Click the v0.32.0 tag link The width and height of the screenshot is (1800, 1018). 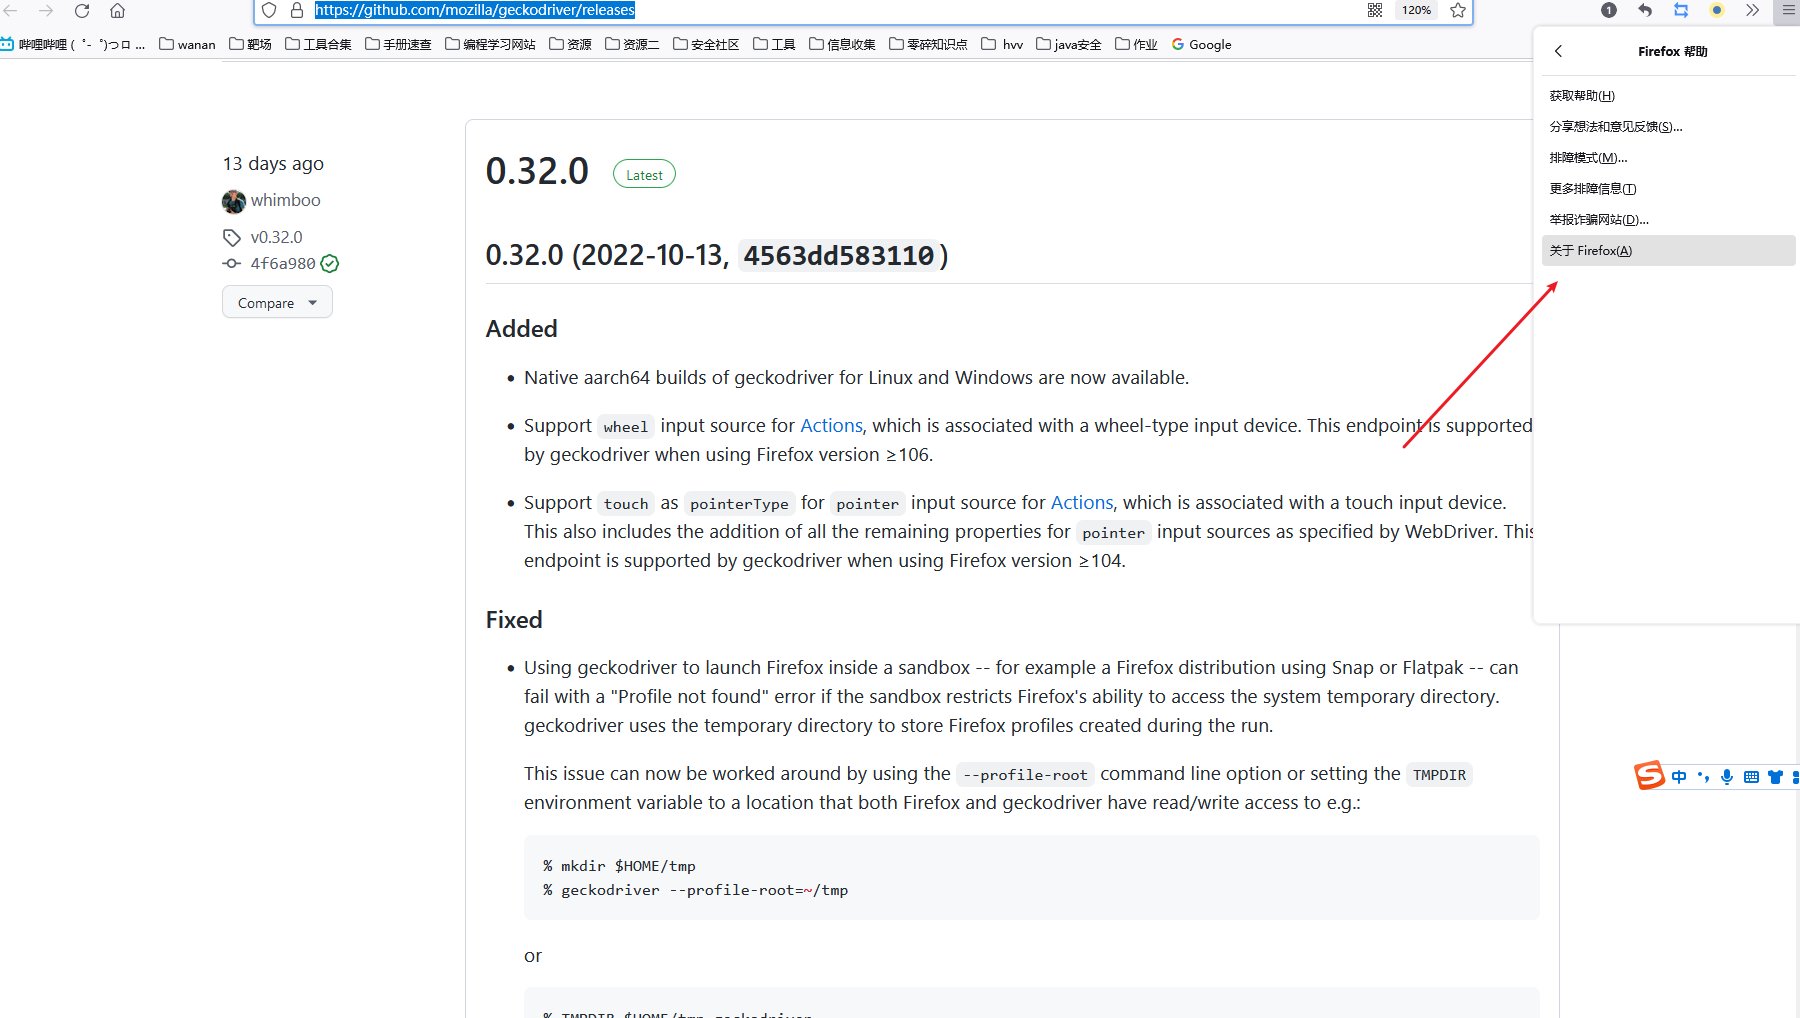[275, 236]
